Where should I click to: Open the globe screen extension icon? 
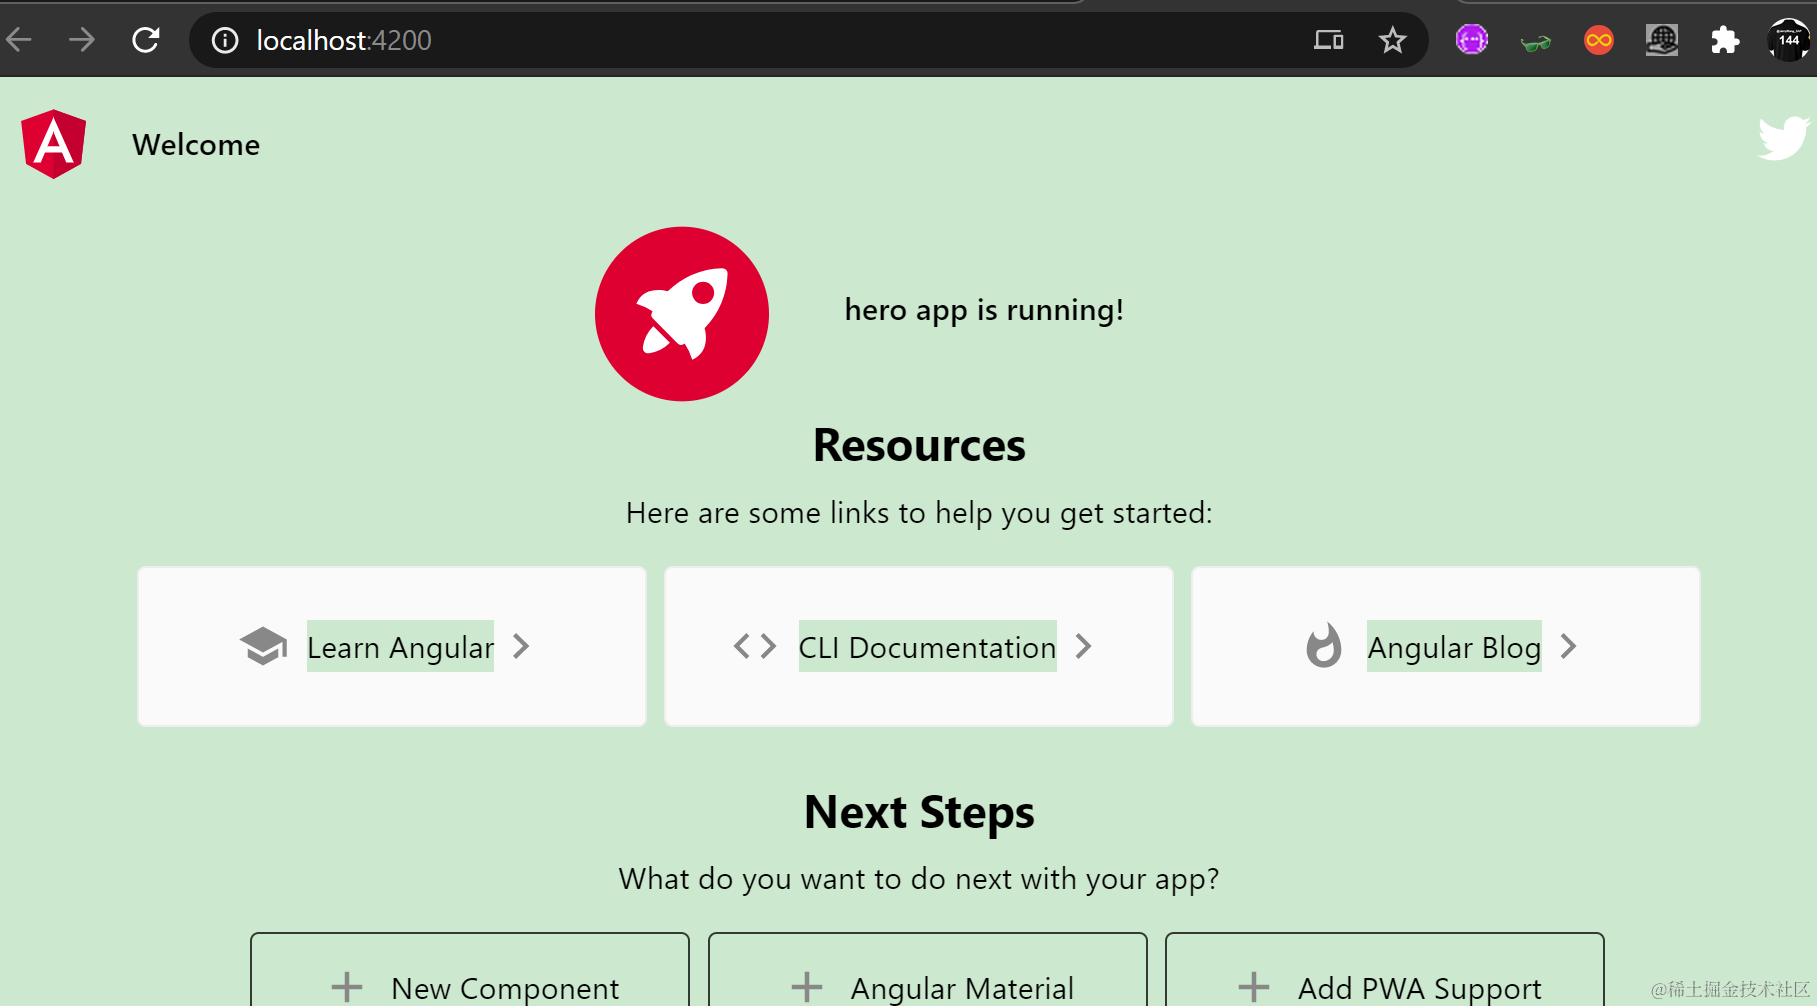pos(1662,40)
